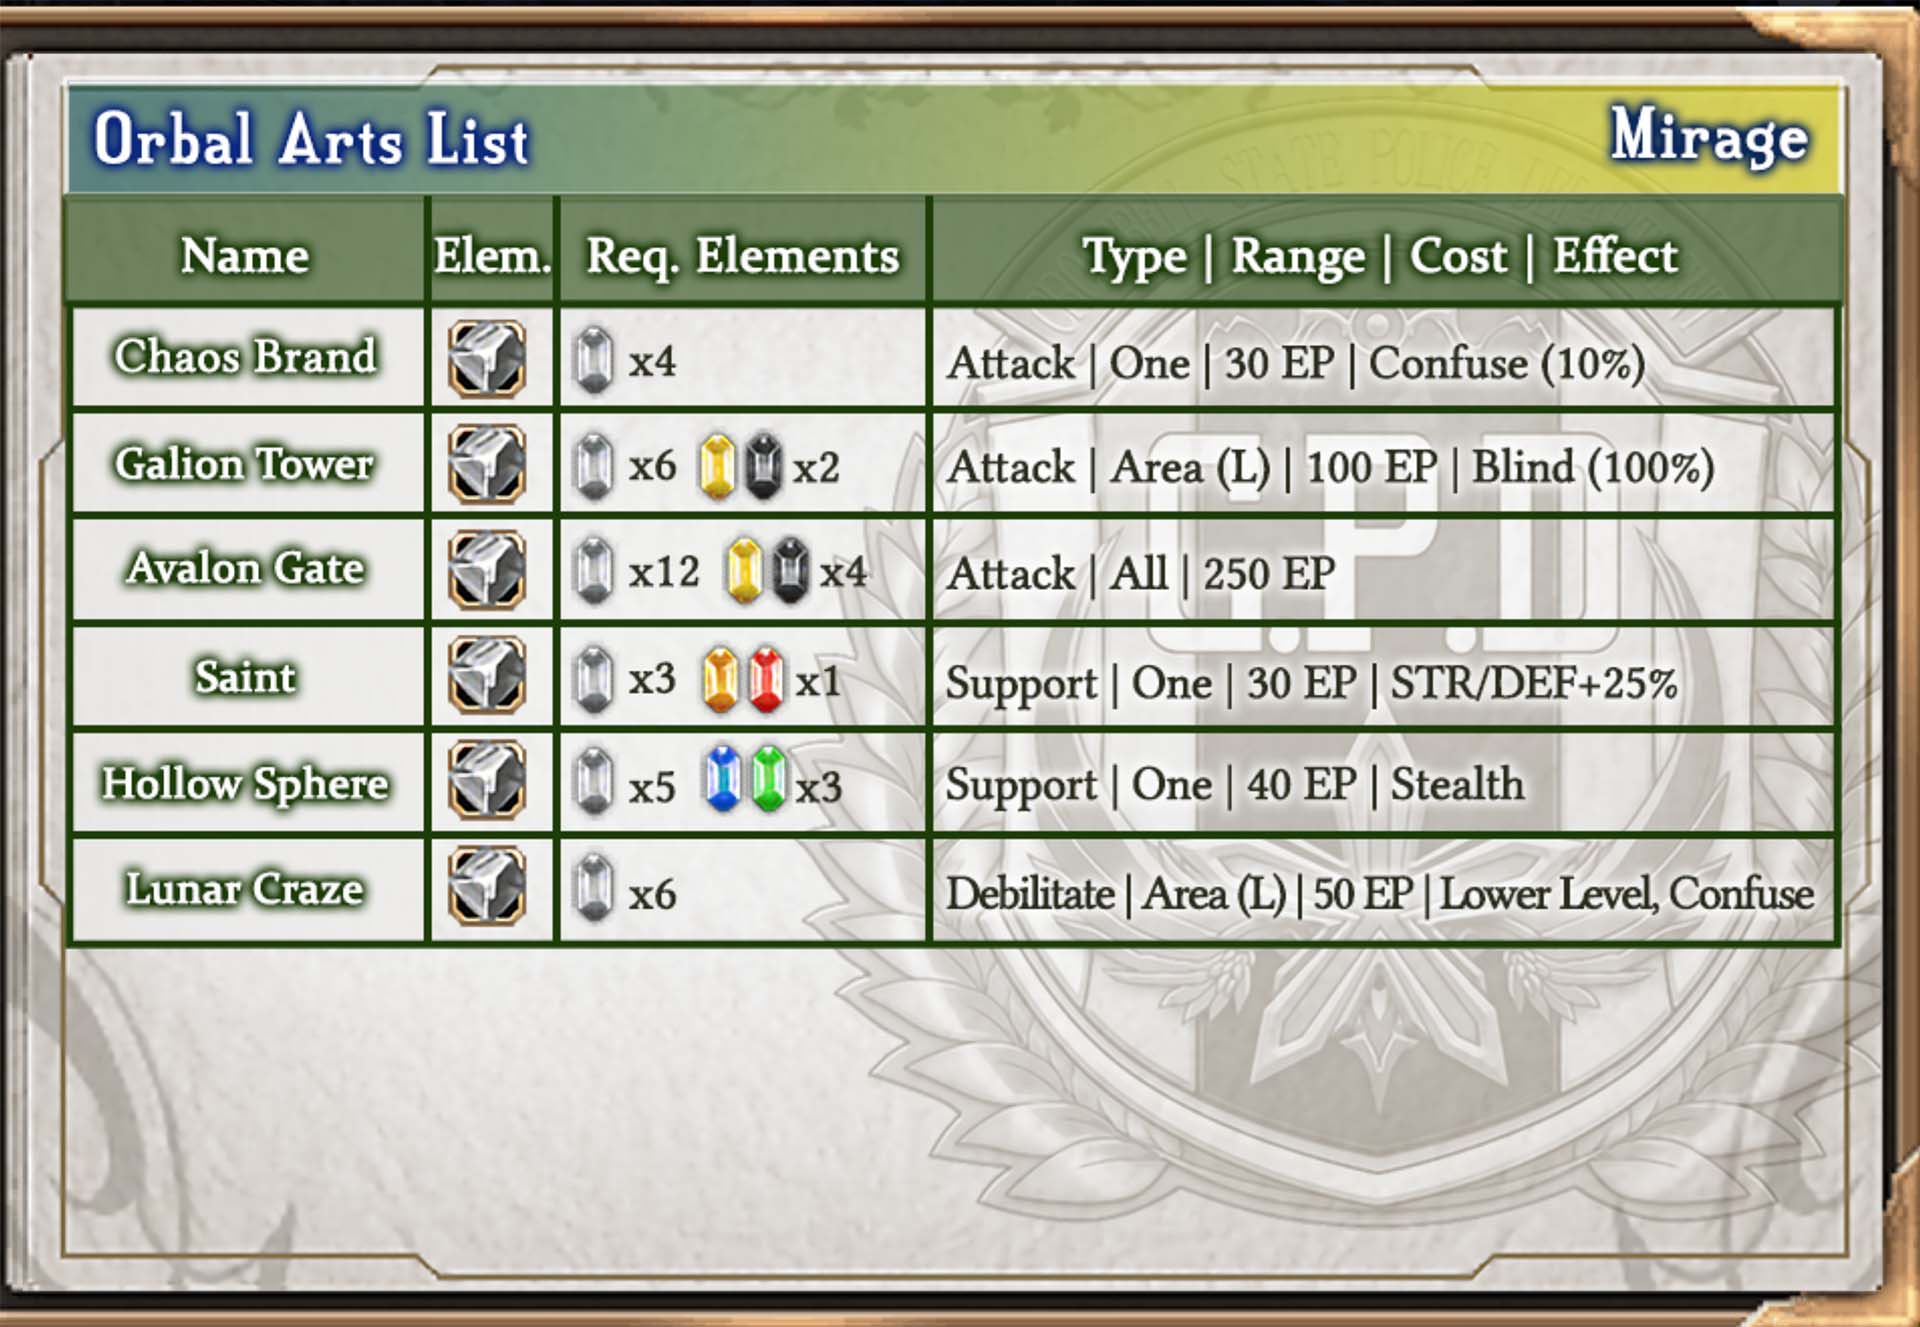
Task: Click the Mirage icon in Hollow Sphere row
Action: [487, 781]
